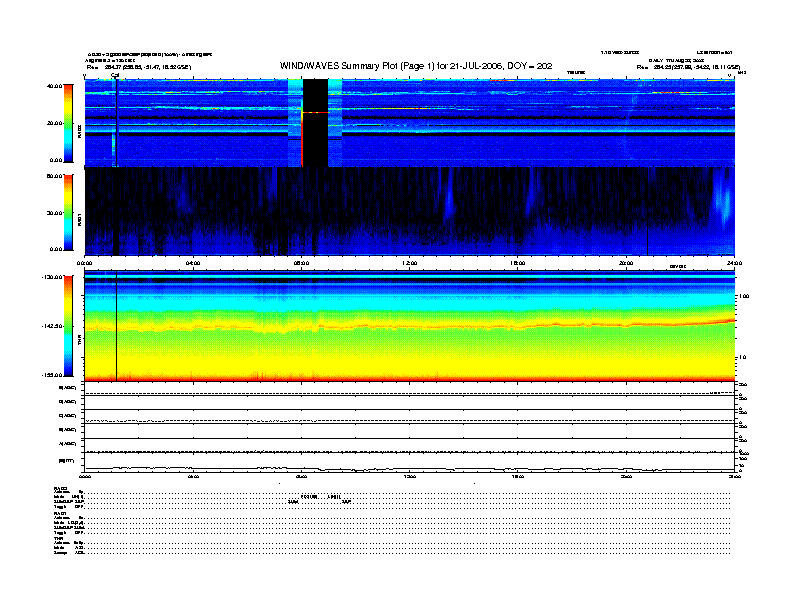Click 16:00 tick label under RAD1 panel

[x=518, y=263]
